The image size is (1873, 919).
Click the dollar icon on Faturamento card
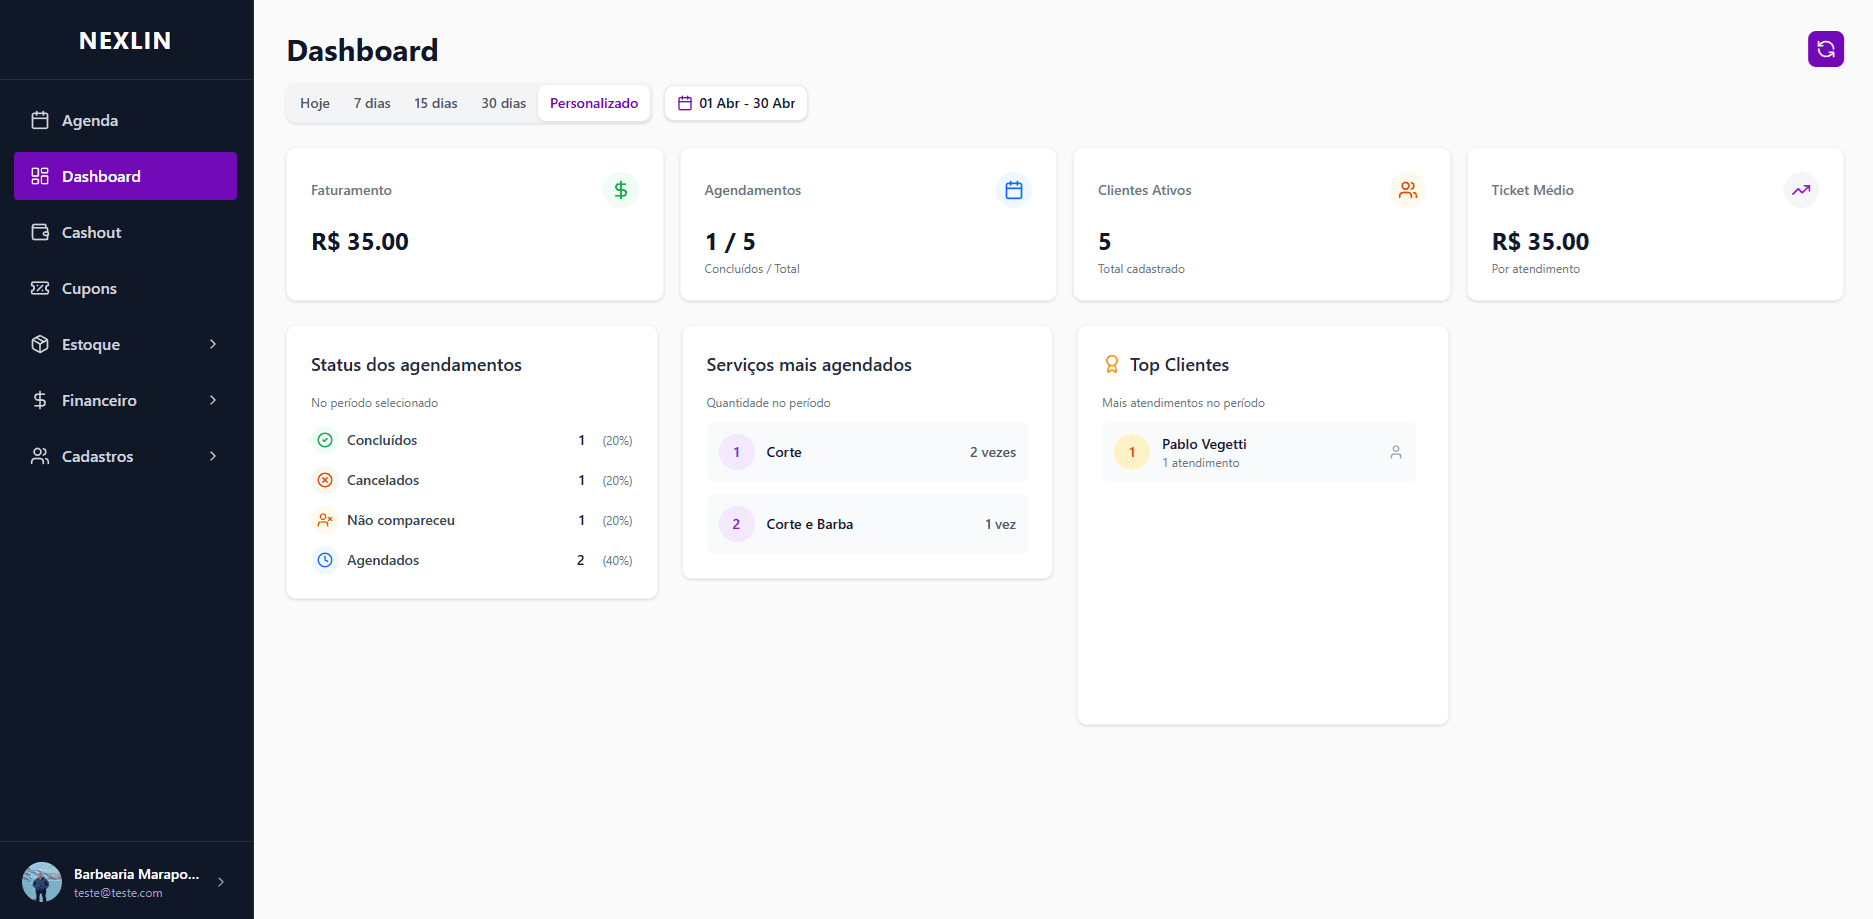click(620, 190)
